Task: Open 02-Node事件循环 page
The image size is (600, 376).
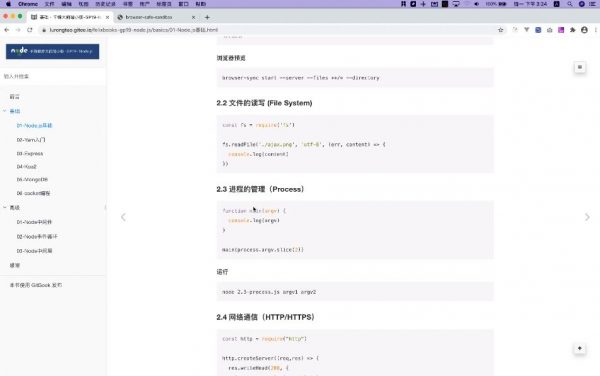Action: click(x=37, y=236)
